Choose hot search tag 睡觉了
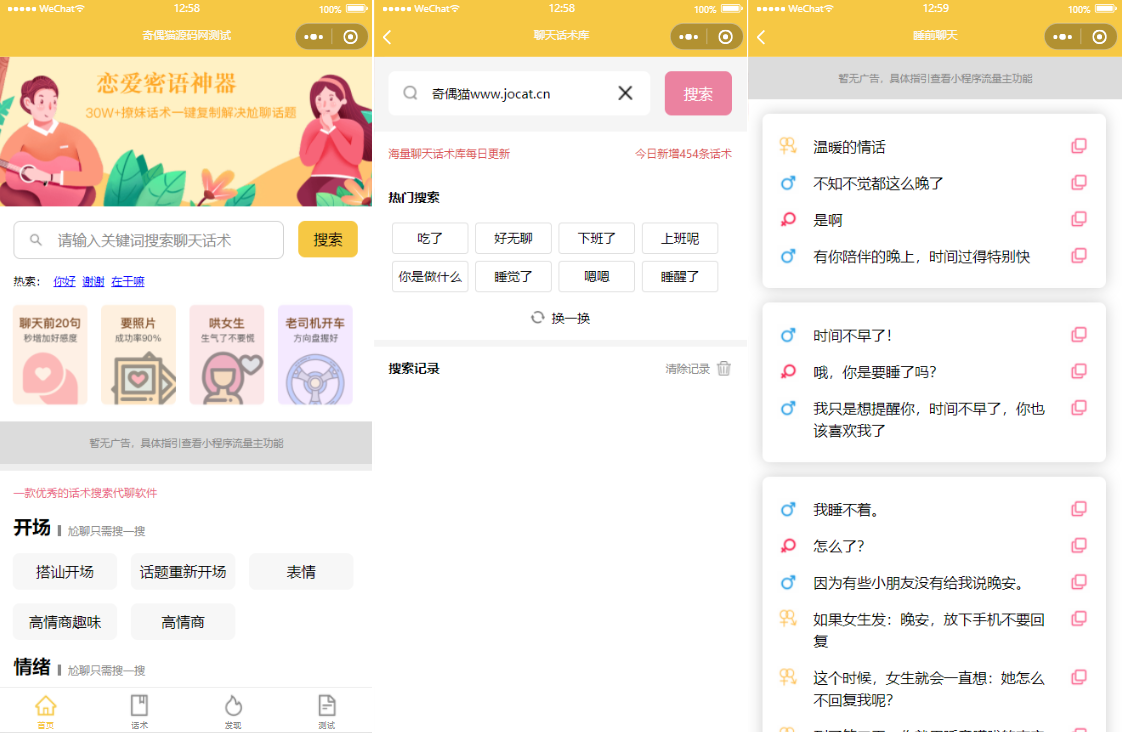The height and width of the screenshot is (733, 1122). 513,276
